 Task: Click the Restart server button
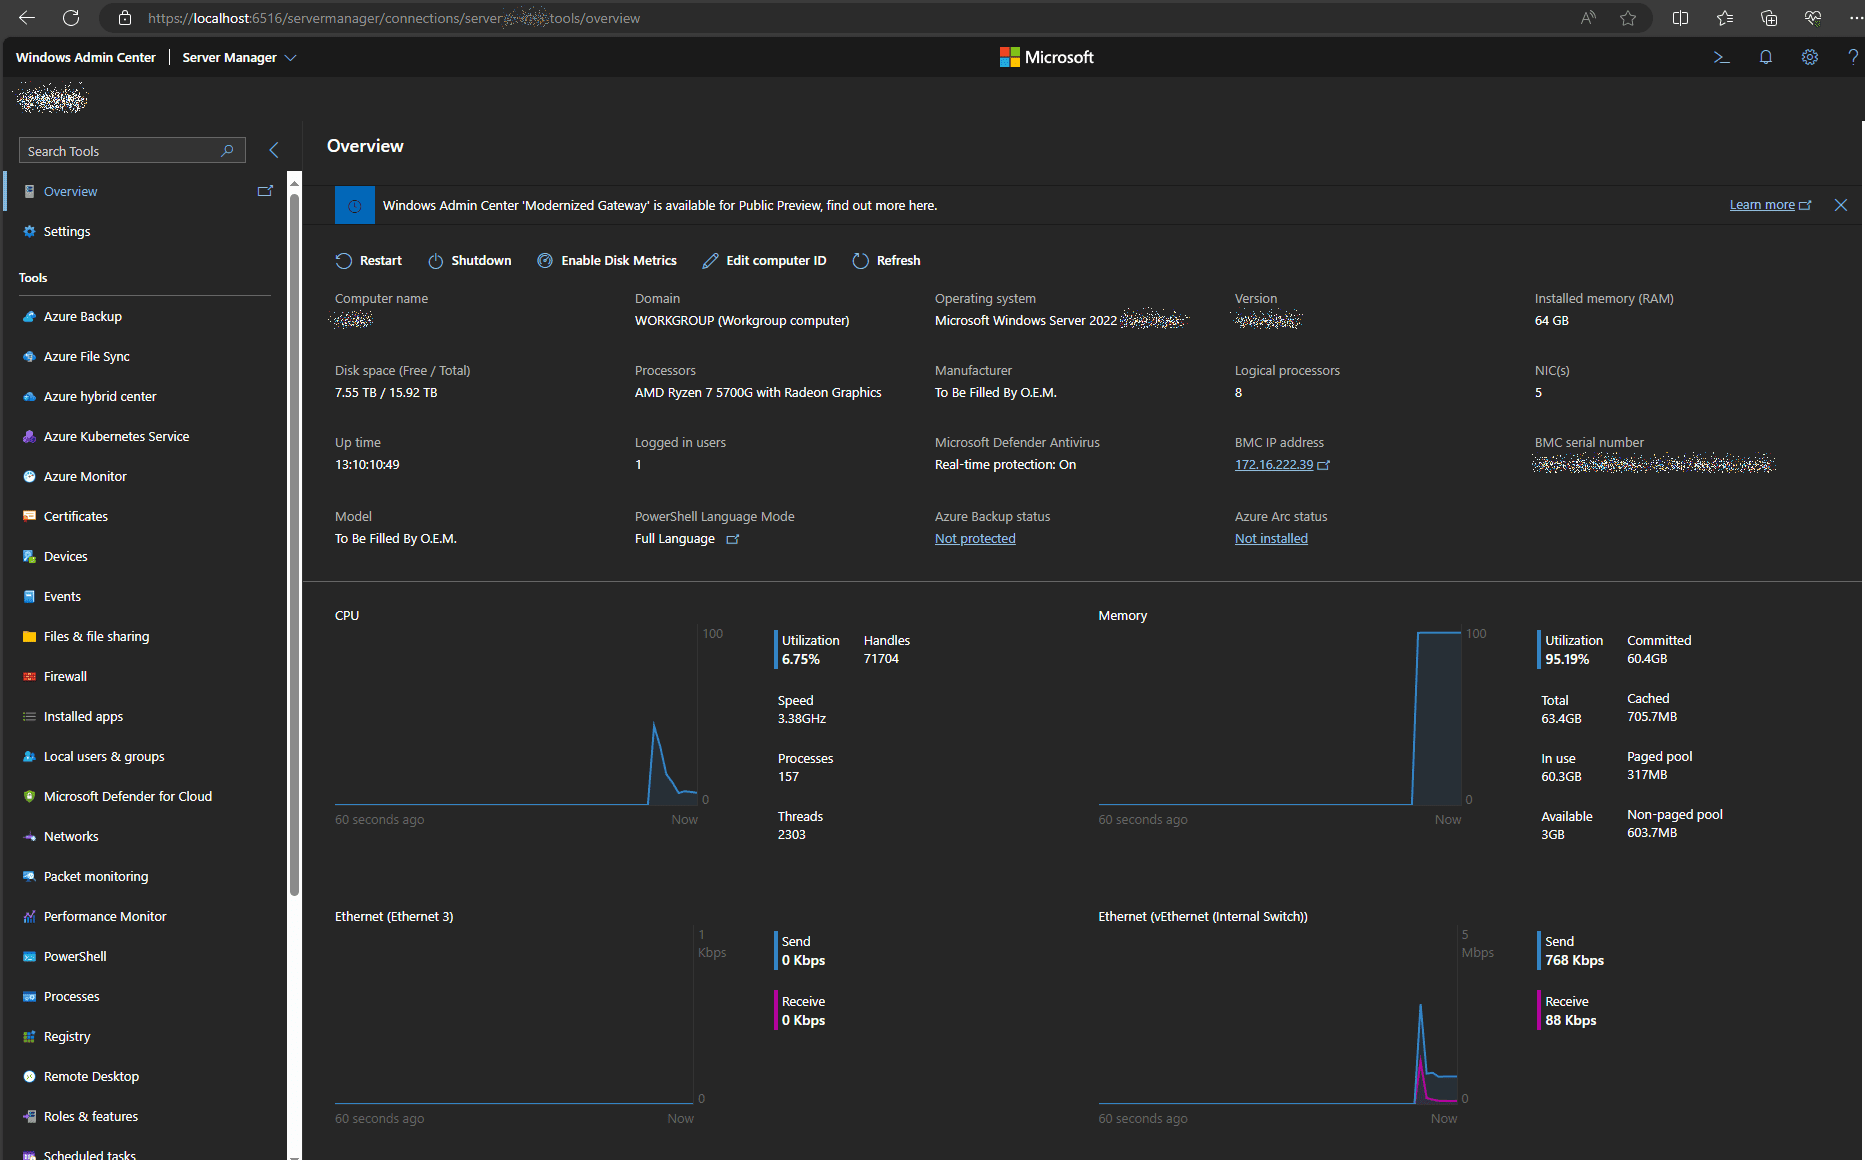[369, 261]
